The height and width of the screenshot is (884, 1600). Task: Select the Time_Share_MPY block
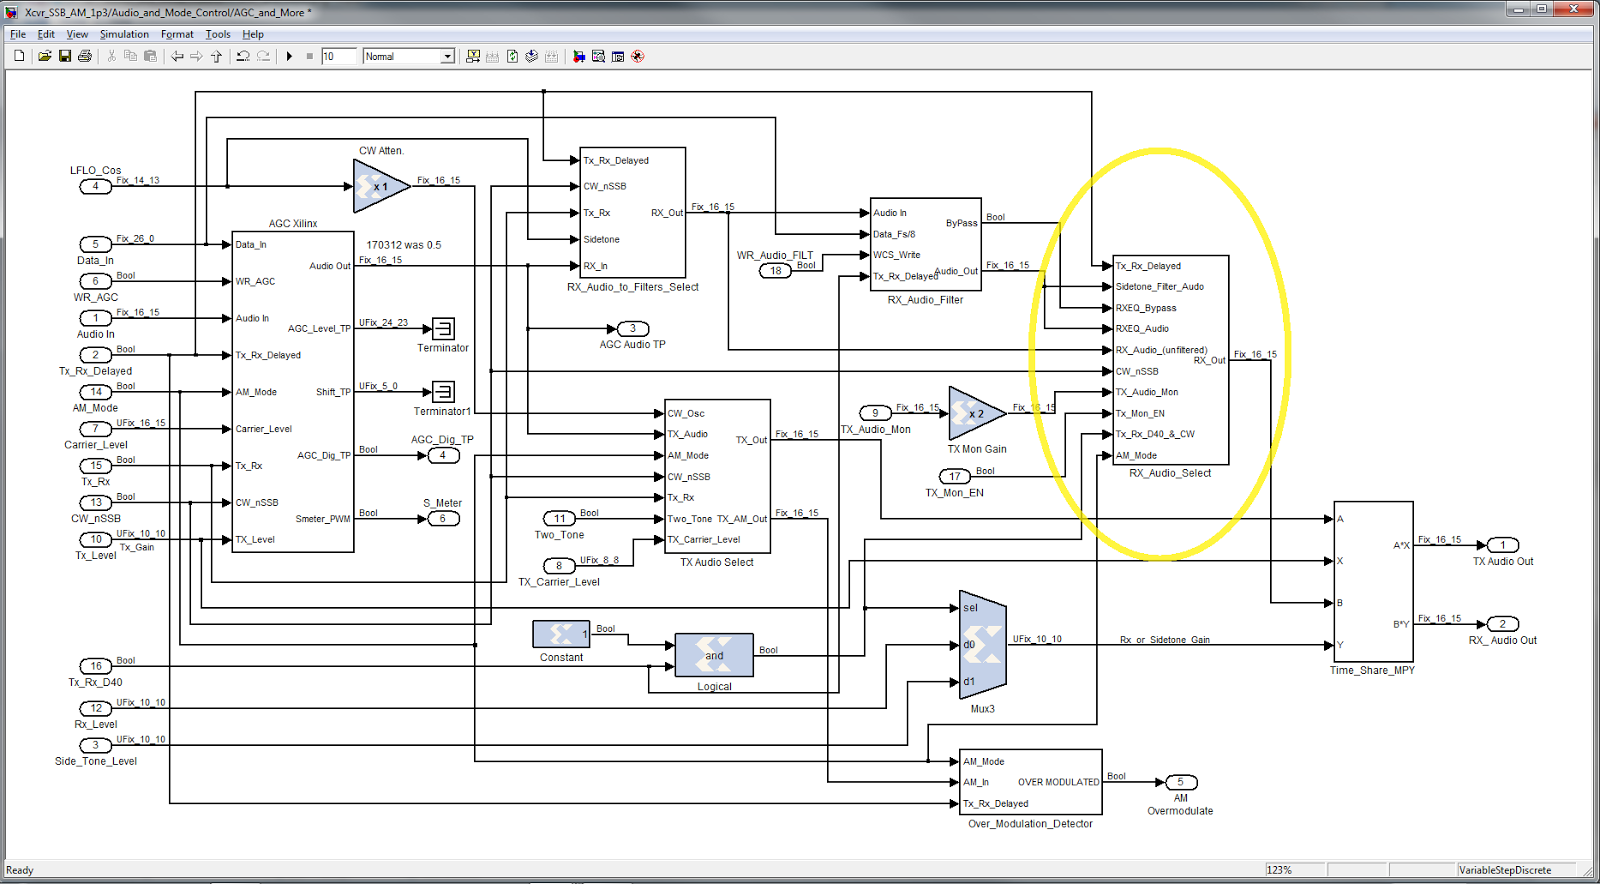(x=1373, y=581)
